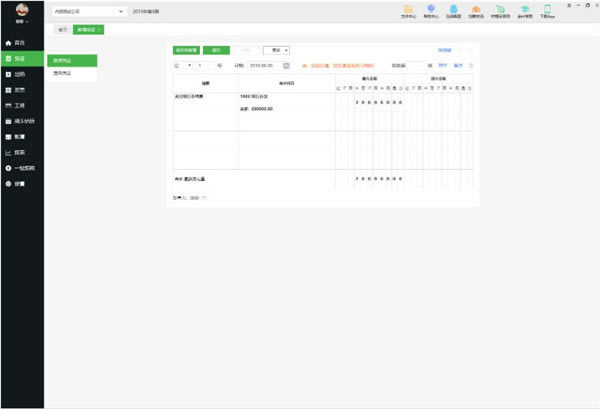Switch to the grey home tab

tap(62, 29)
